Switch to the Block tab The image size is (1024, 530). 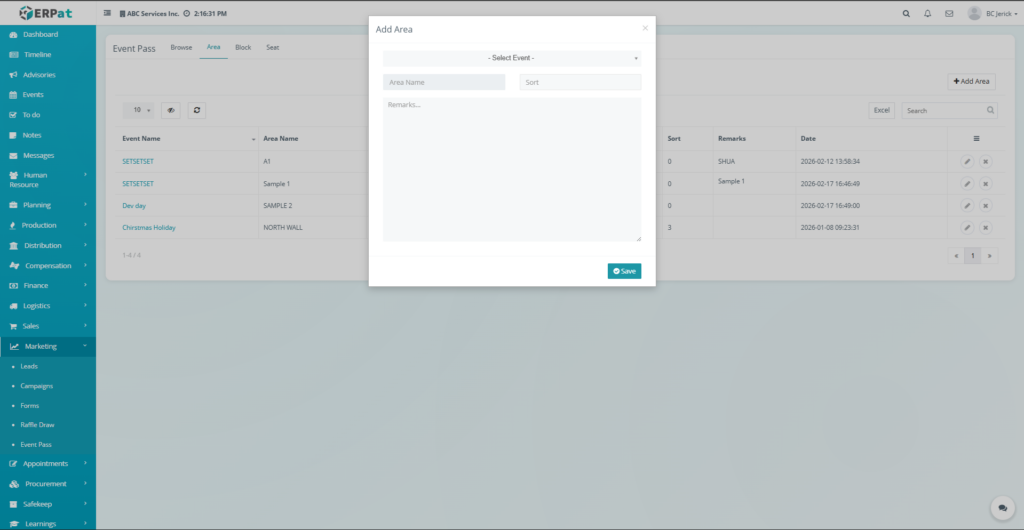(x=243, y=48)
